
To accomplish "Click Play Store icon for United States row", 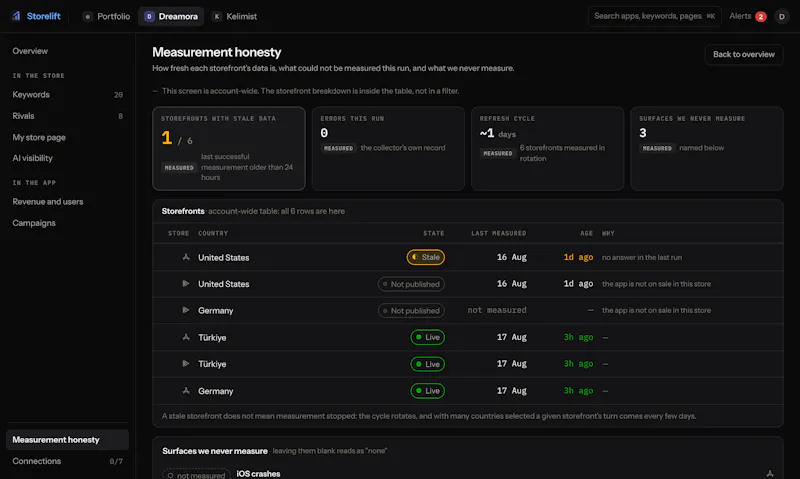I will pos(186,284).
